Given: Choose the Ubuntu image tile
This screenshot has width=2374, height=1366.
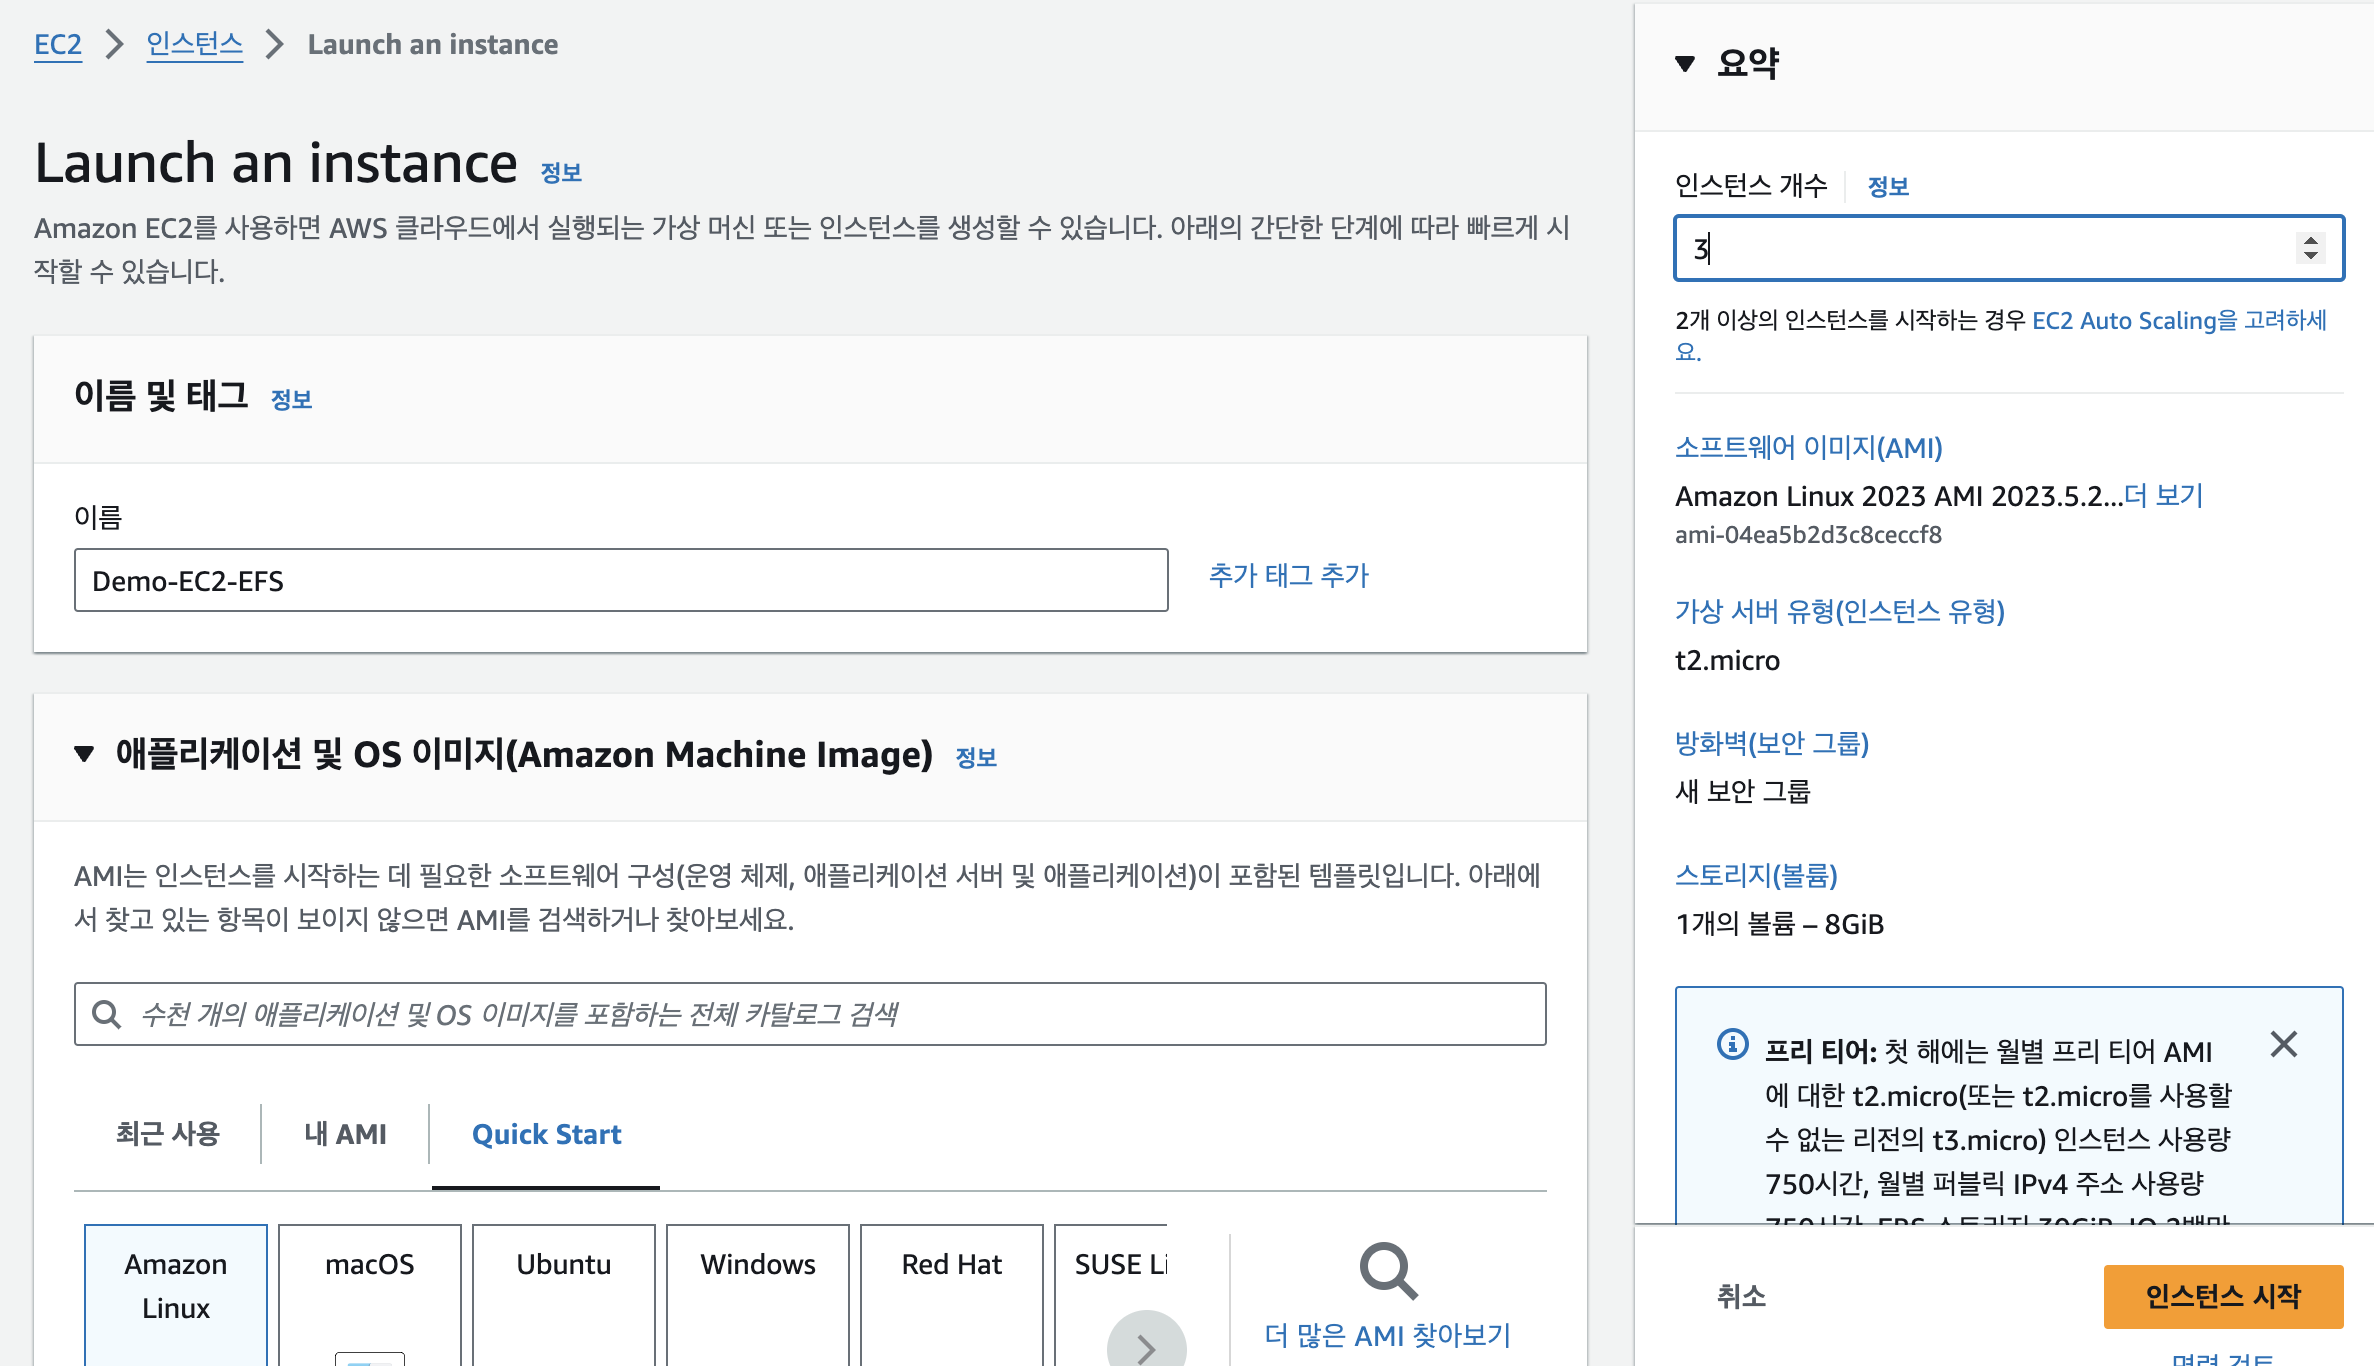Looking at the screenshot, I should [x=563, y=1288].
